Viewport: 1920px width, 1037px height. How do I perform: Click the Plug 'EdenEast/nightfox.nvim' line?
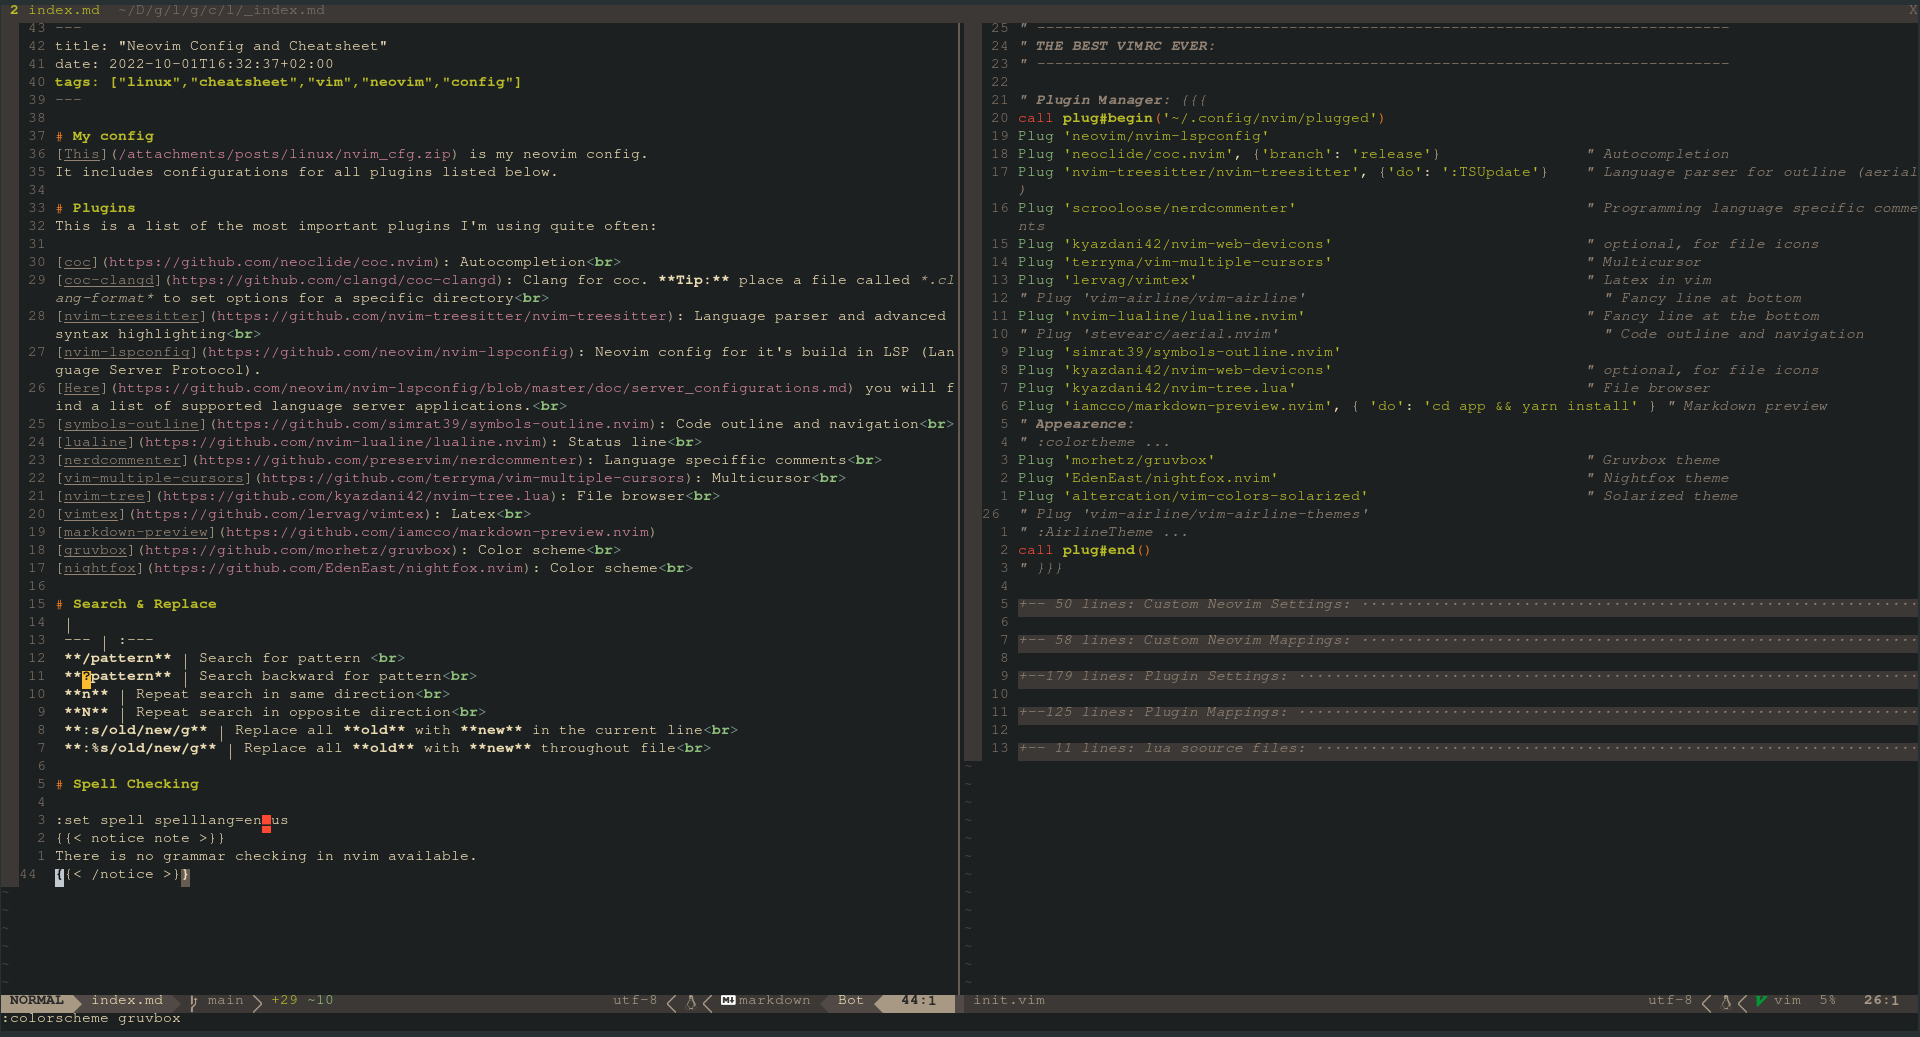tap(1148, 478)
